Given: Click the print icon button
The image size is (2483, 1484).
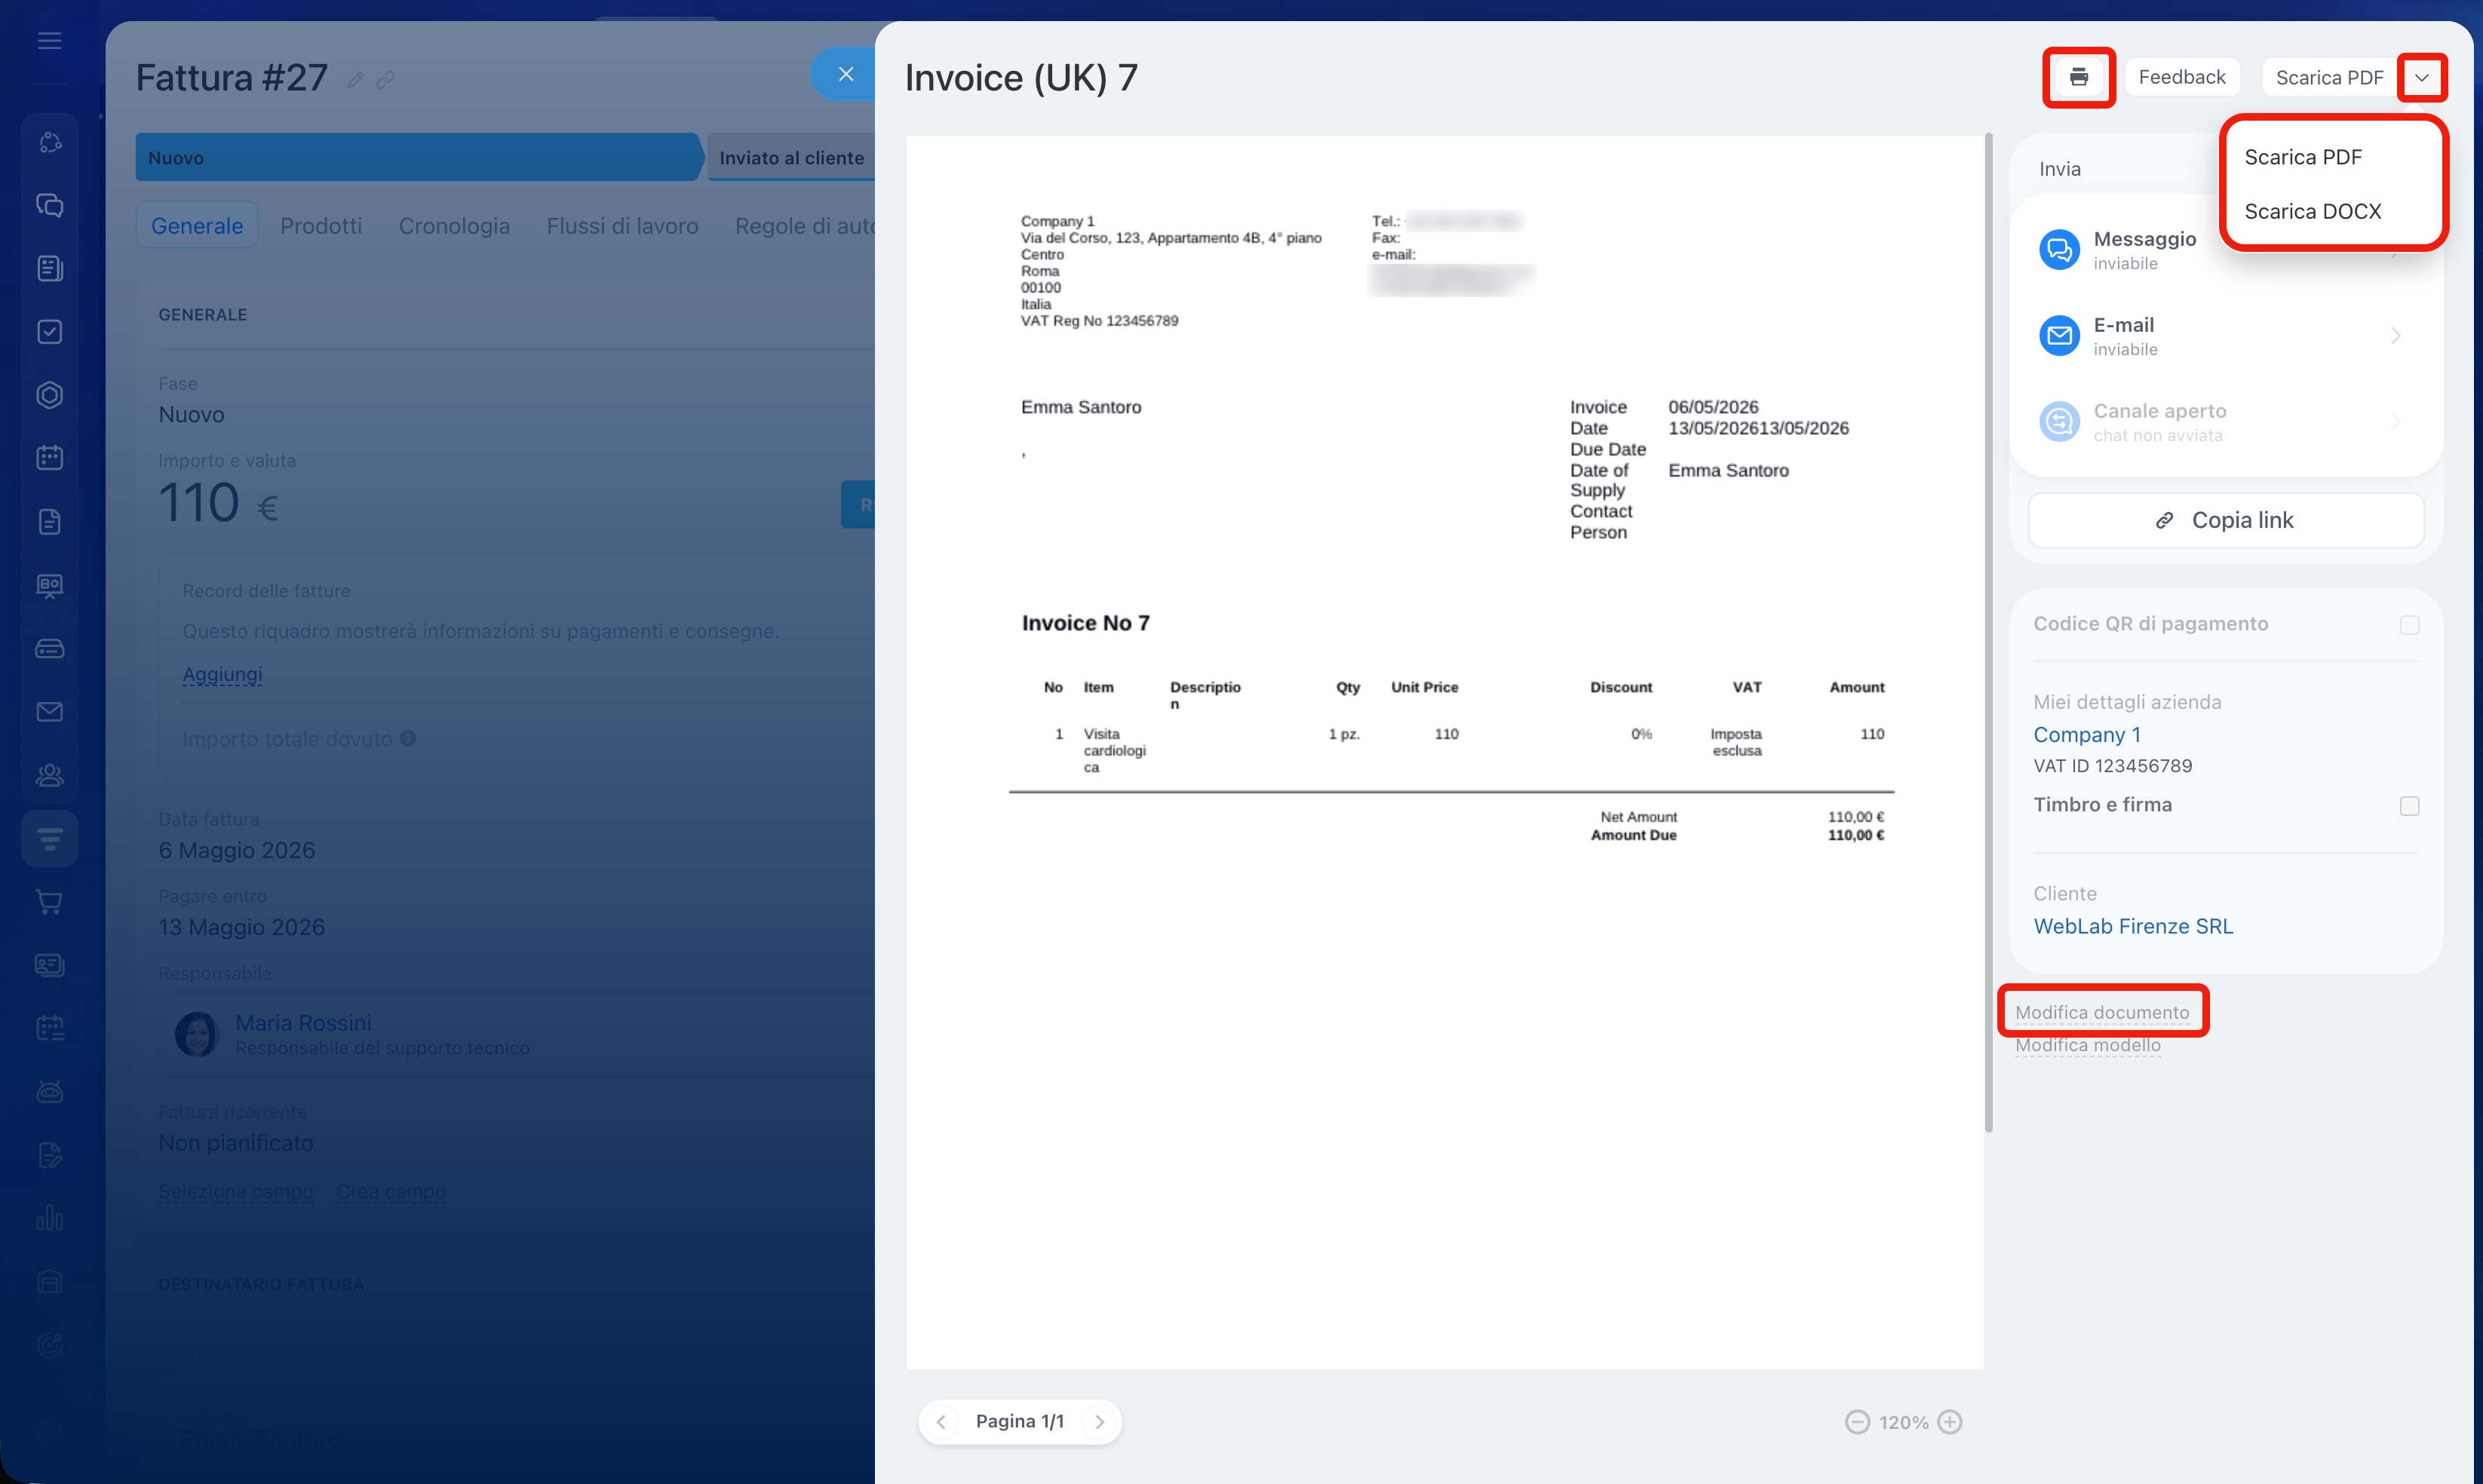Looking at the screenshot, I should tap(2078, 77).
